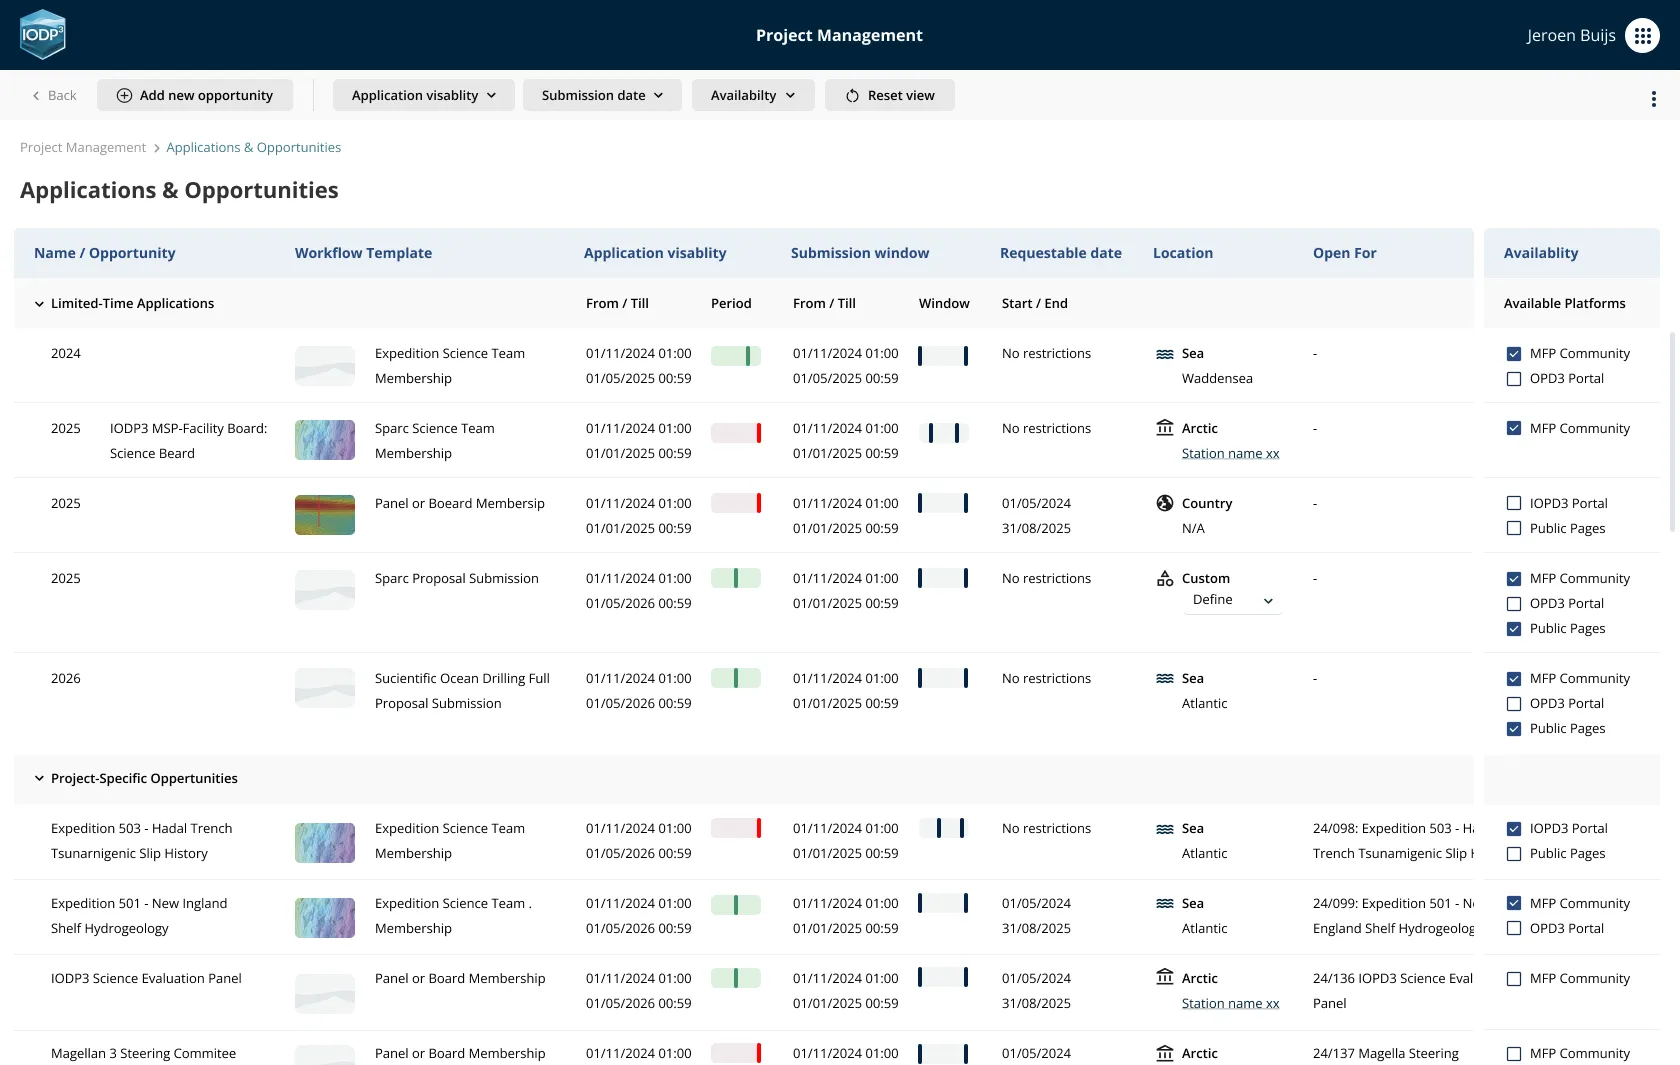Open the Define custom location dropdown
The width and height of the screenshot is (1680, 1065).
click(x=1232, y=600)
